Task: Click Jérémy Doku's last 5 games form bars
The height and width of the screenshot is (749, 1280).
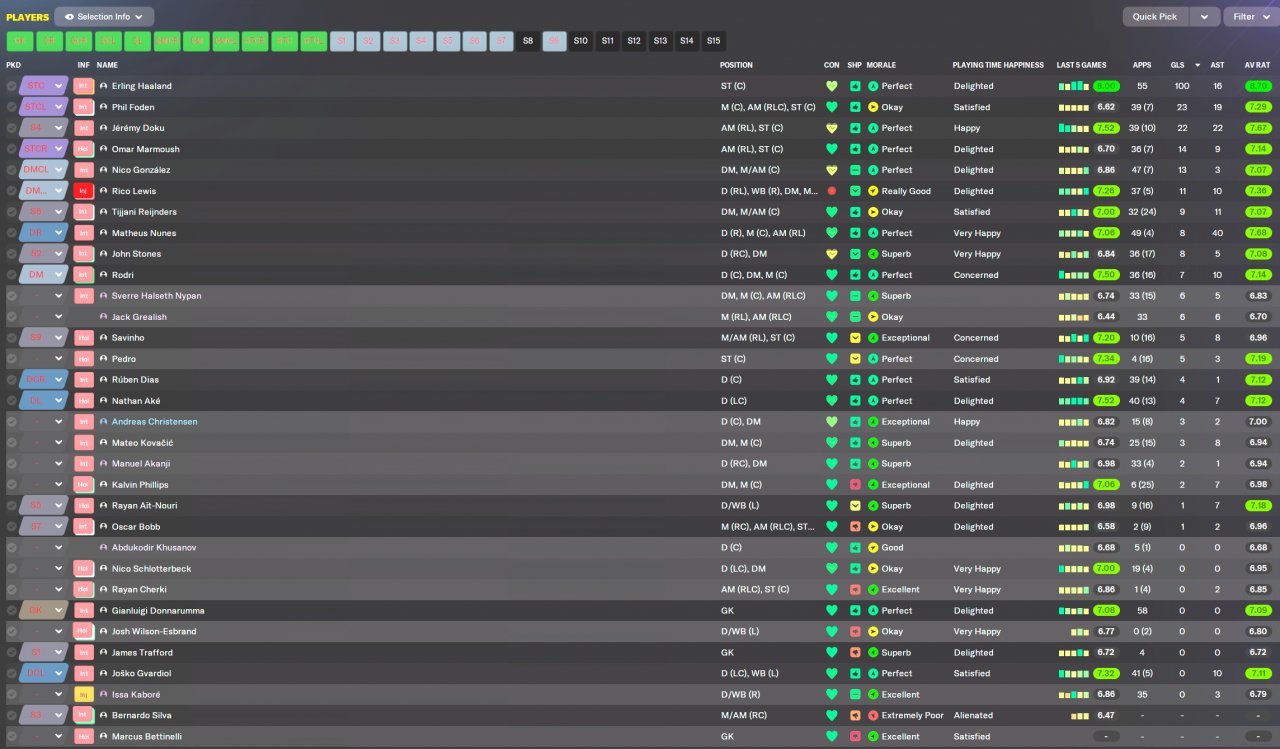Action: point(1074,128)
